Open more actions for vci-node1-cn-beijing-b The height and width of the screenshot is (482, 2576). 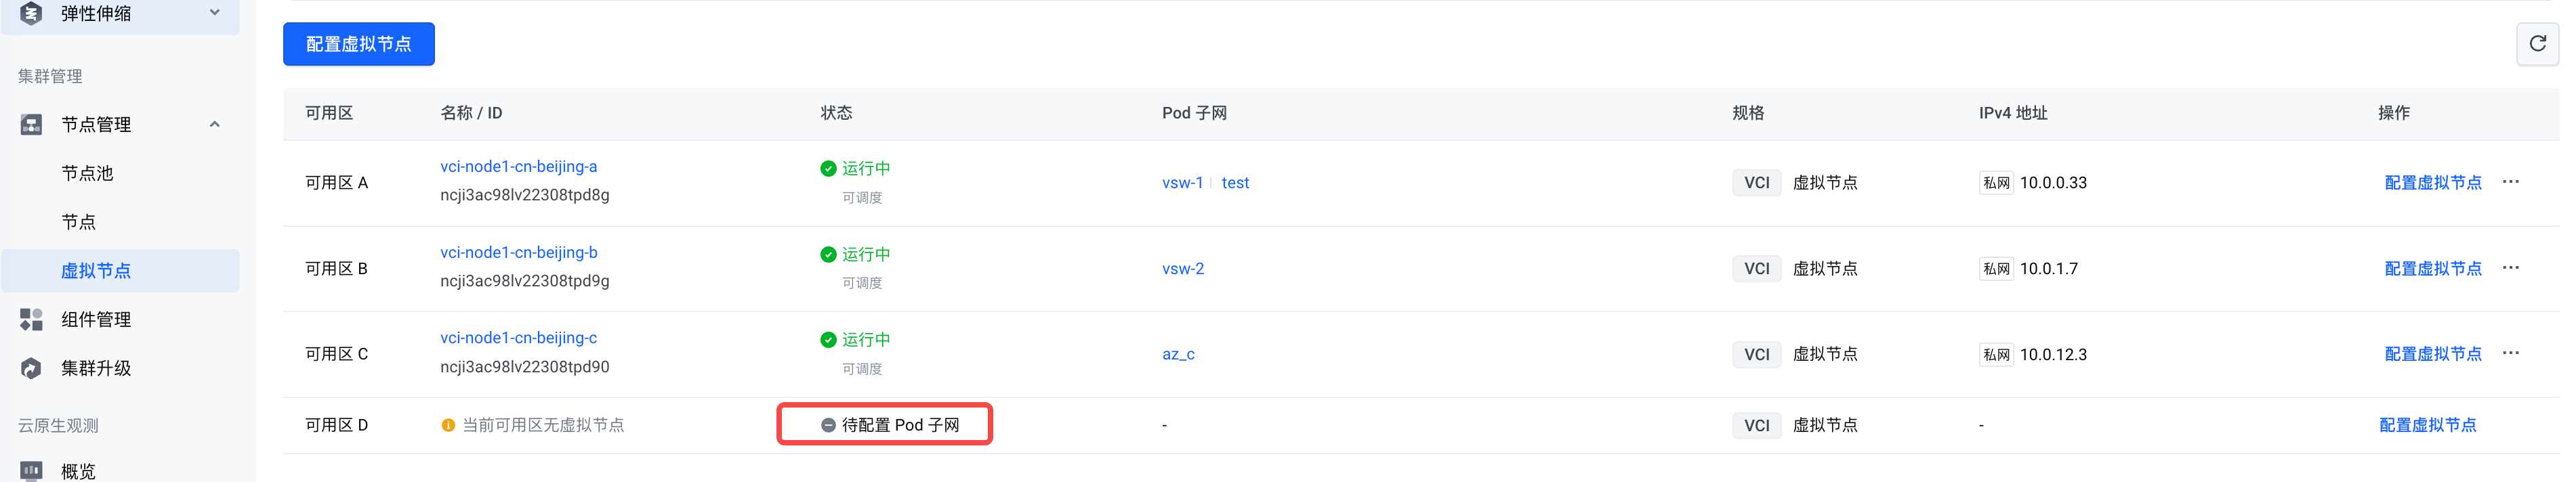pos(2510,268)
